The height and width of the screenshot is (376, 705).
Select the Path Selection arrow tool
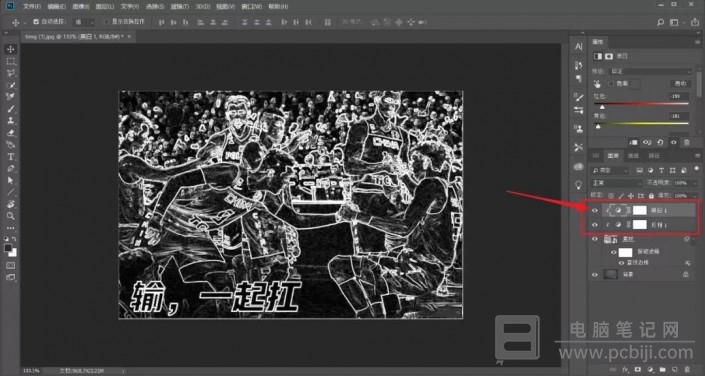click(10, 180)
